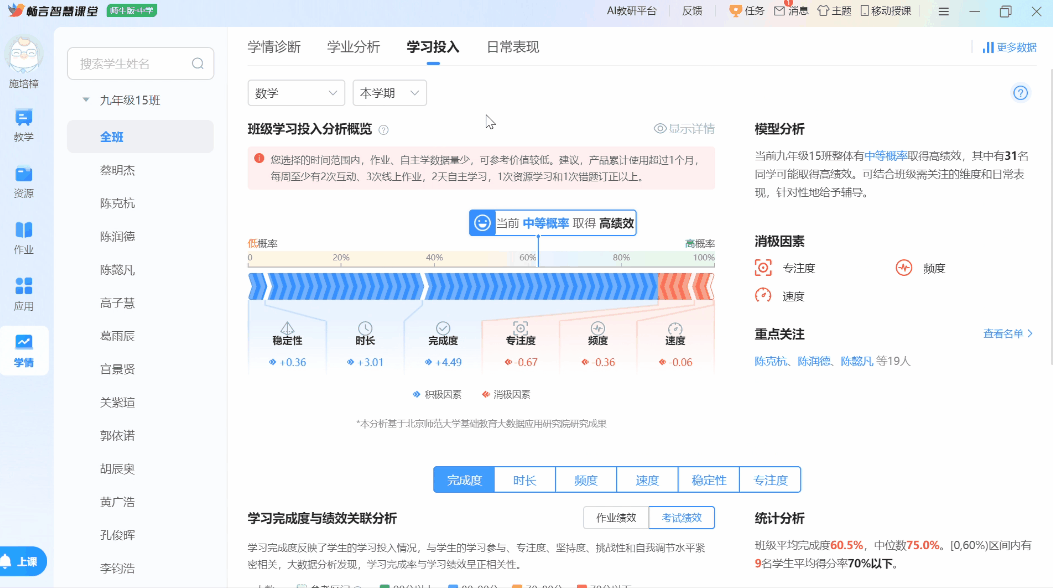Viewport: 1053px width, 588px height.
Task: Collapse the 九年级15班 class tree
Action: 87,100
